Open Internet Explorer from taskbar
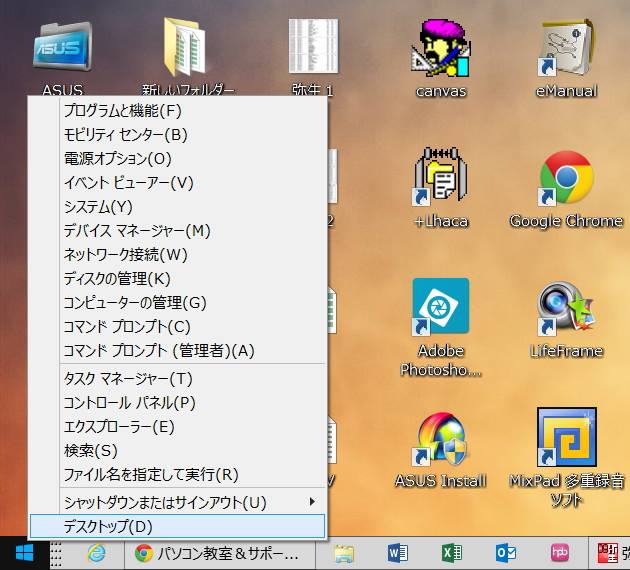The width and height of the screenshot is (630, 570). pyautogui.click(x=96, y=554)
